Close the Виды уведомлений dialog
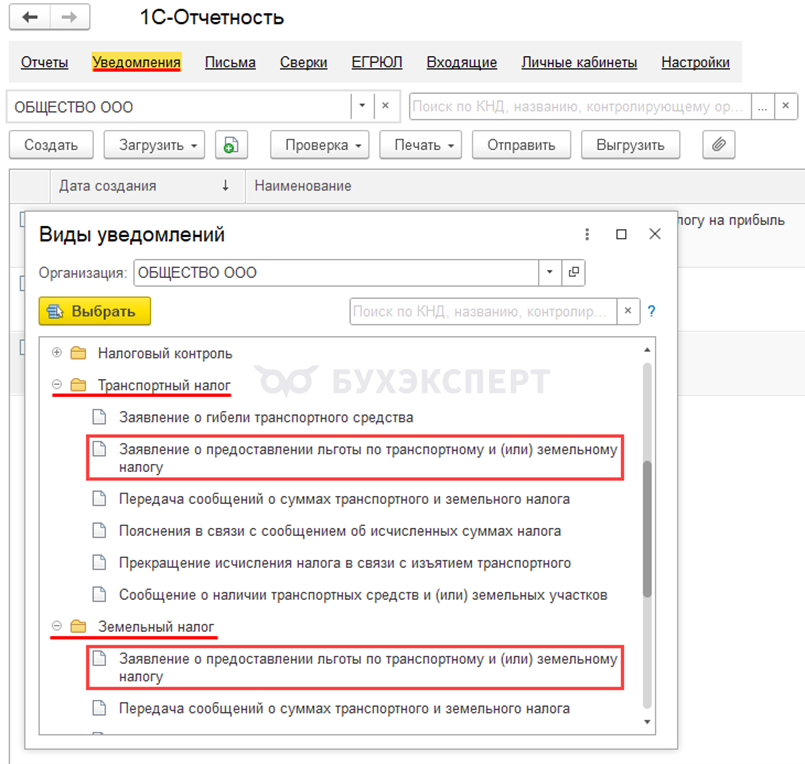 (655, 234)
